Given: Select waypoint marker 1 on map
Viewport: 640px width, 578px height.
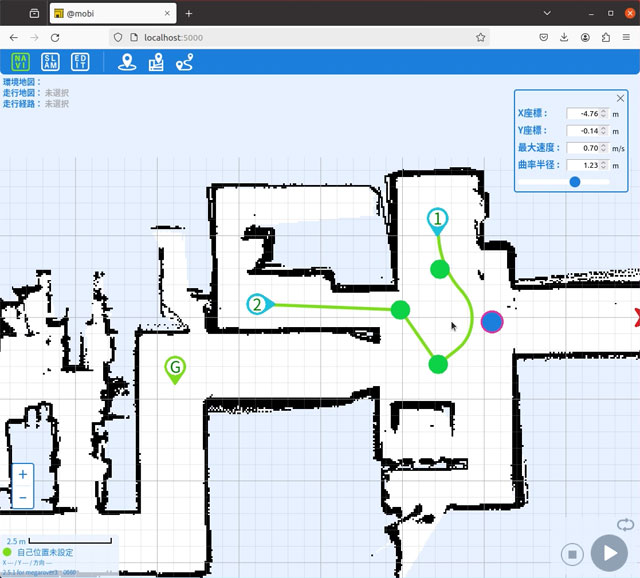Looking at the screenshot, I should 438,221.
